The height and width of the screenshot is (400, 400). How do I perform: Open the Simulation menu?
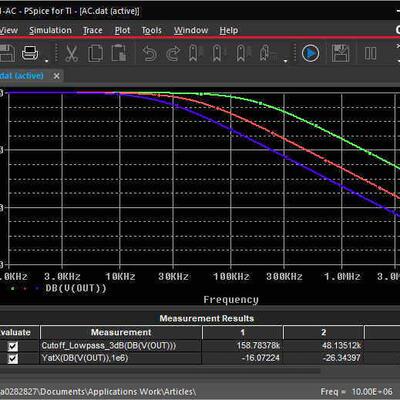coord(50,30)
